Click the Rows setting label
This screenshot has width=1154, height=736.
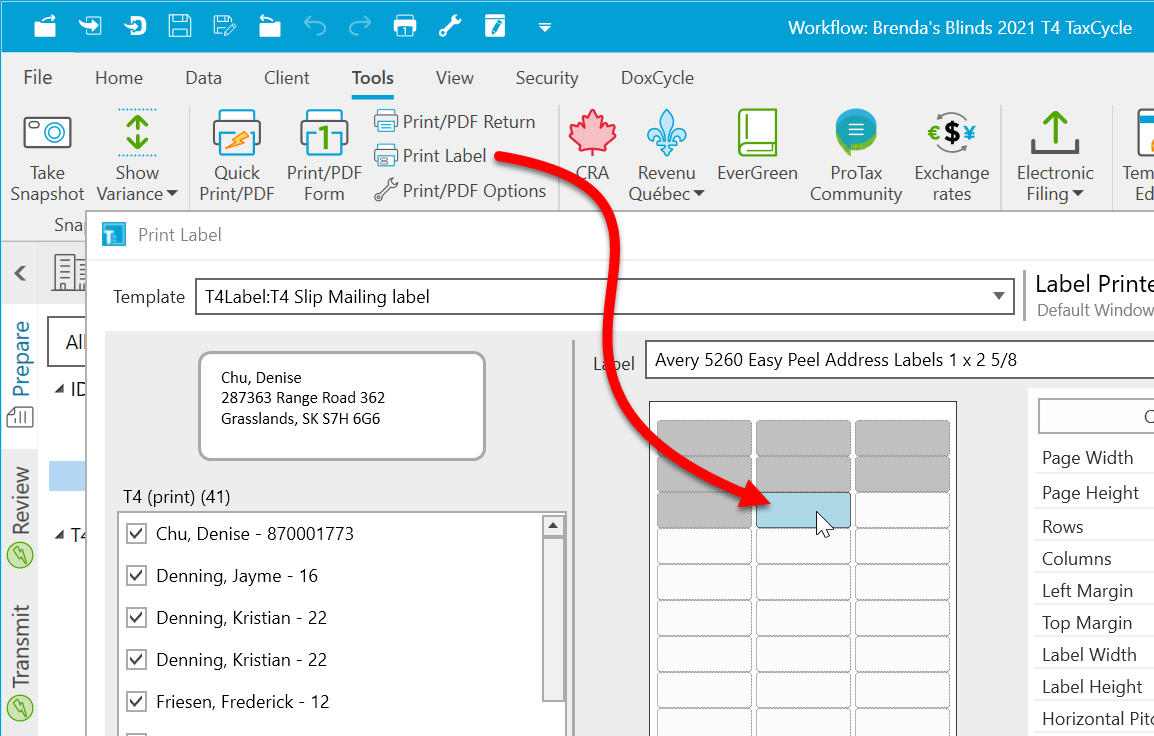[1062, 527]
